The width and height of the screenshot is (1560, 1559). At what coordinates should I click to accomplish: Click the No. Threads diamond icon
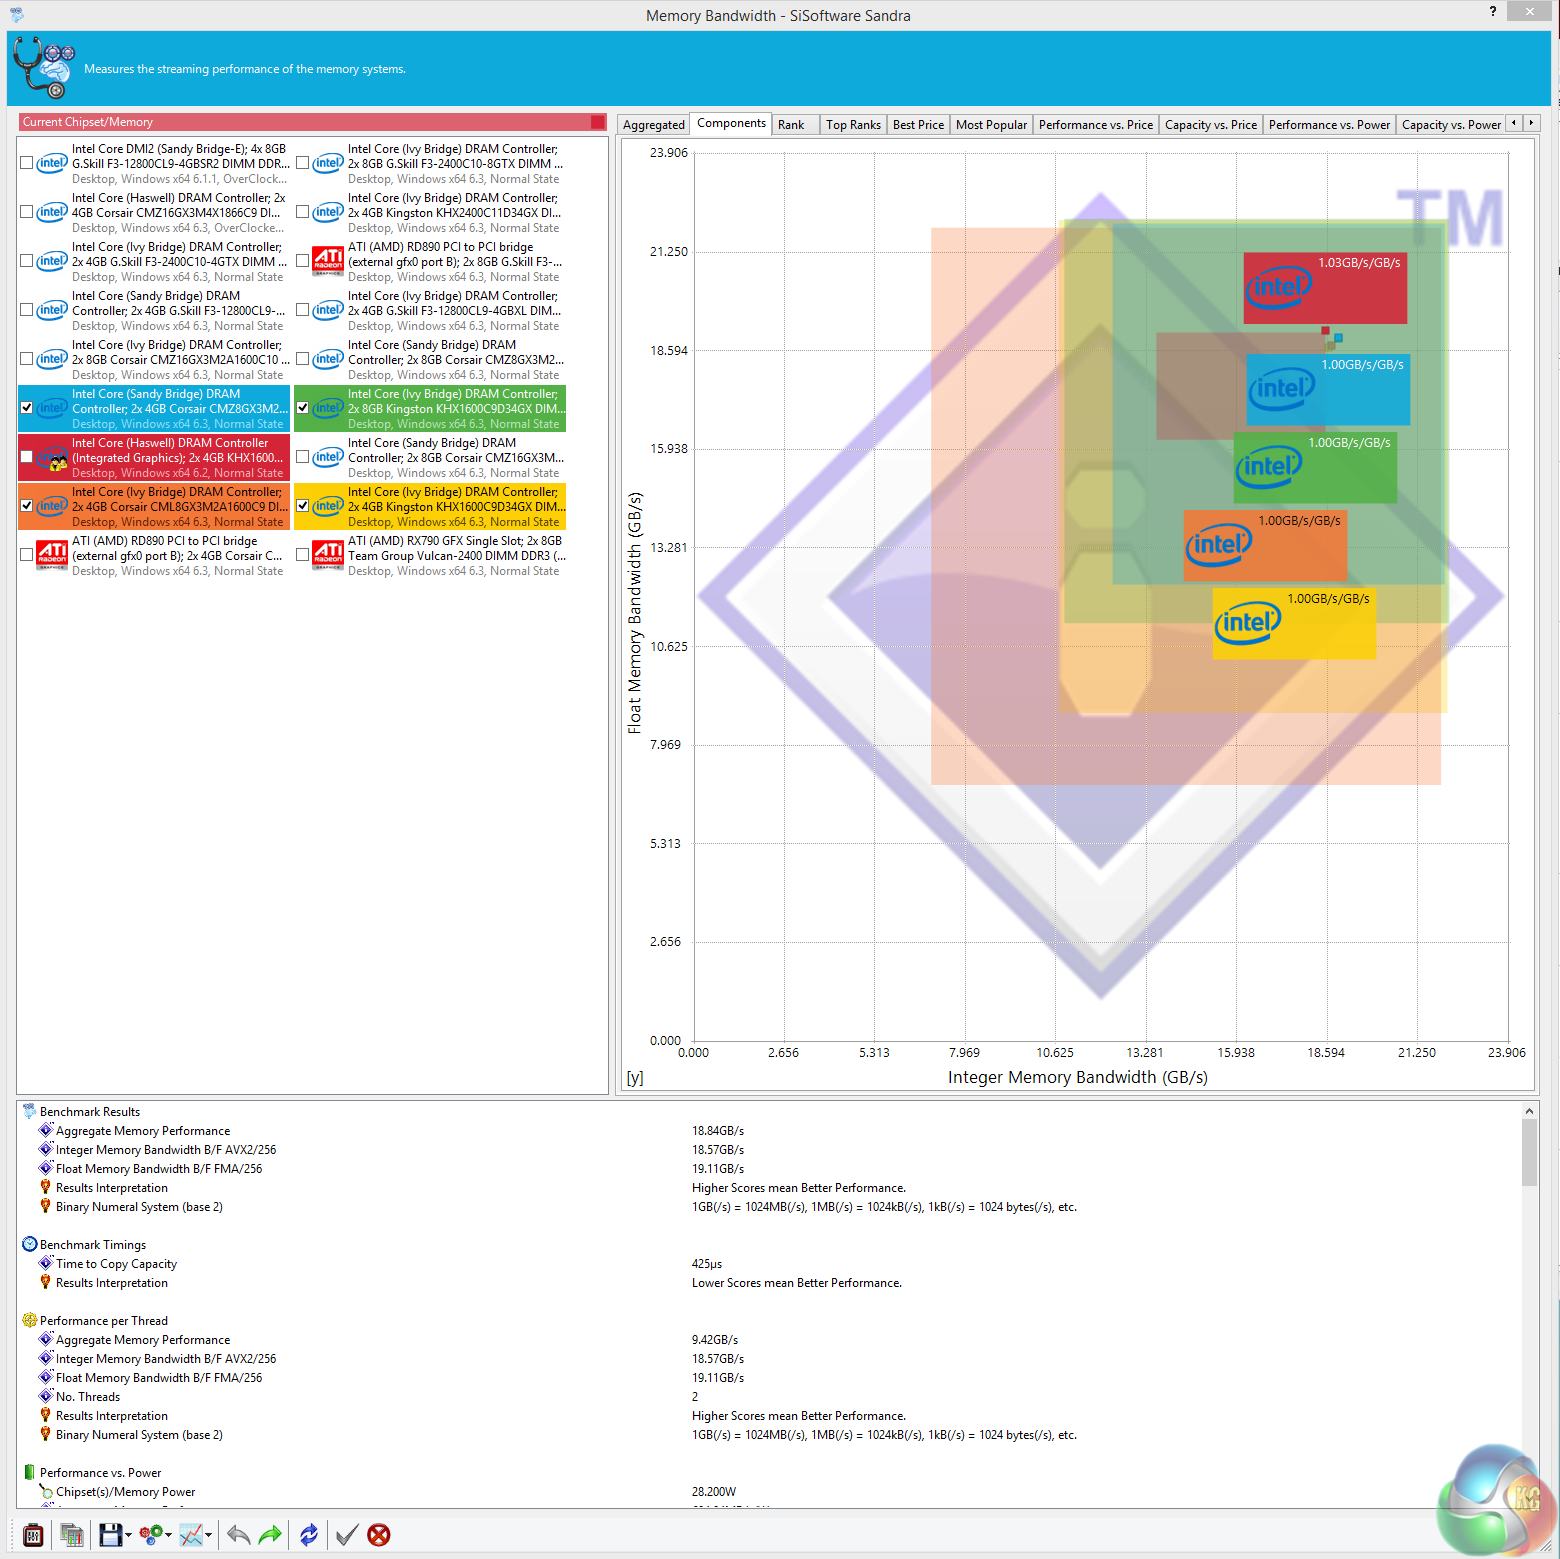coord(45,1396)
